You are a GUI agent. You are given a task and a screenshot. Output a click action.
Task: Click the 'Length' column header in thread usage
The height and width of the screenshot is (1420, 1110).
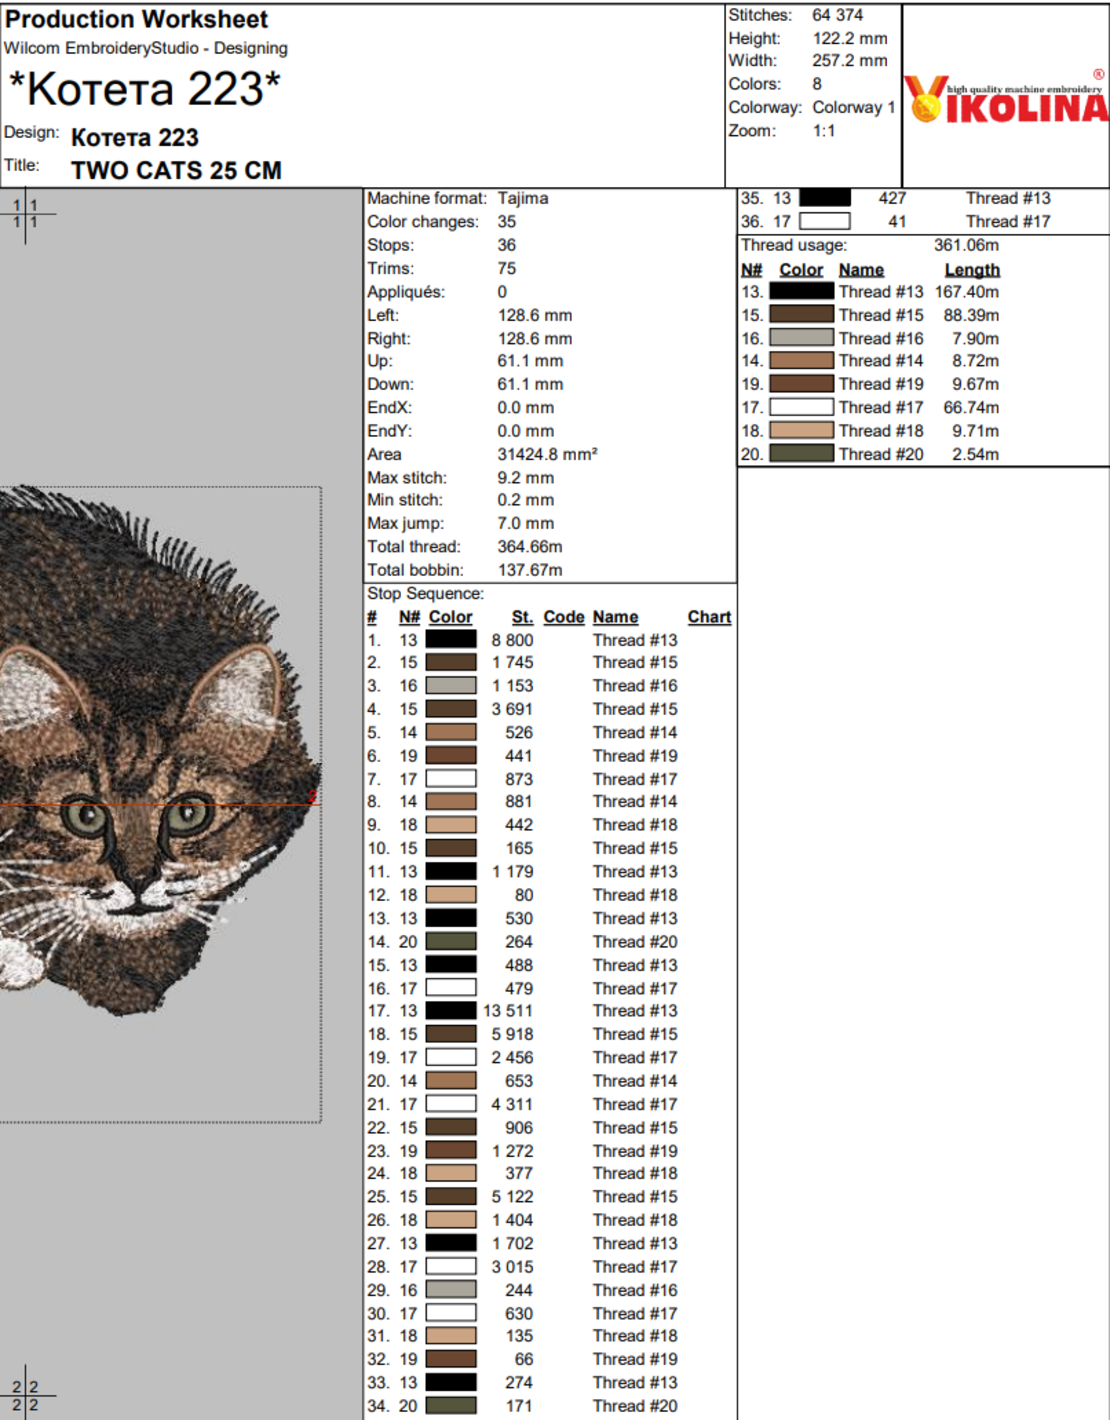[972, 270]
